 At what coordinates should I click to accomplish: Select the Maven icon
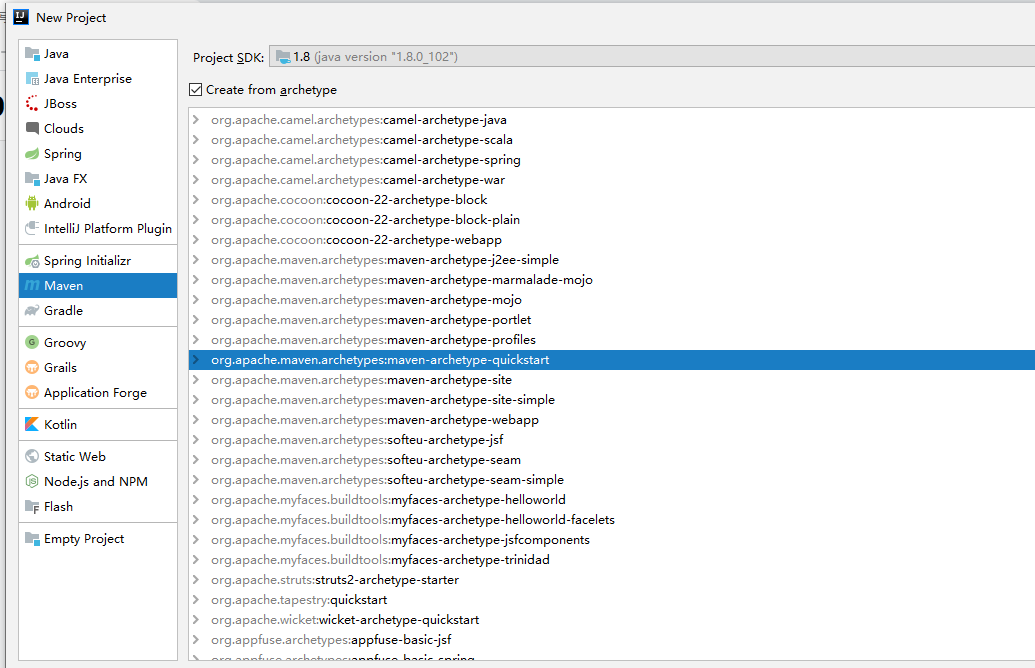pos(32,285)
